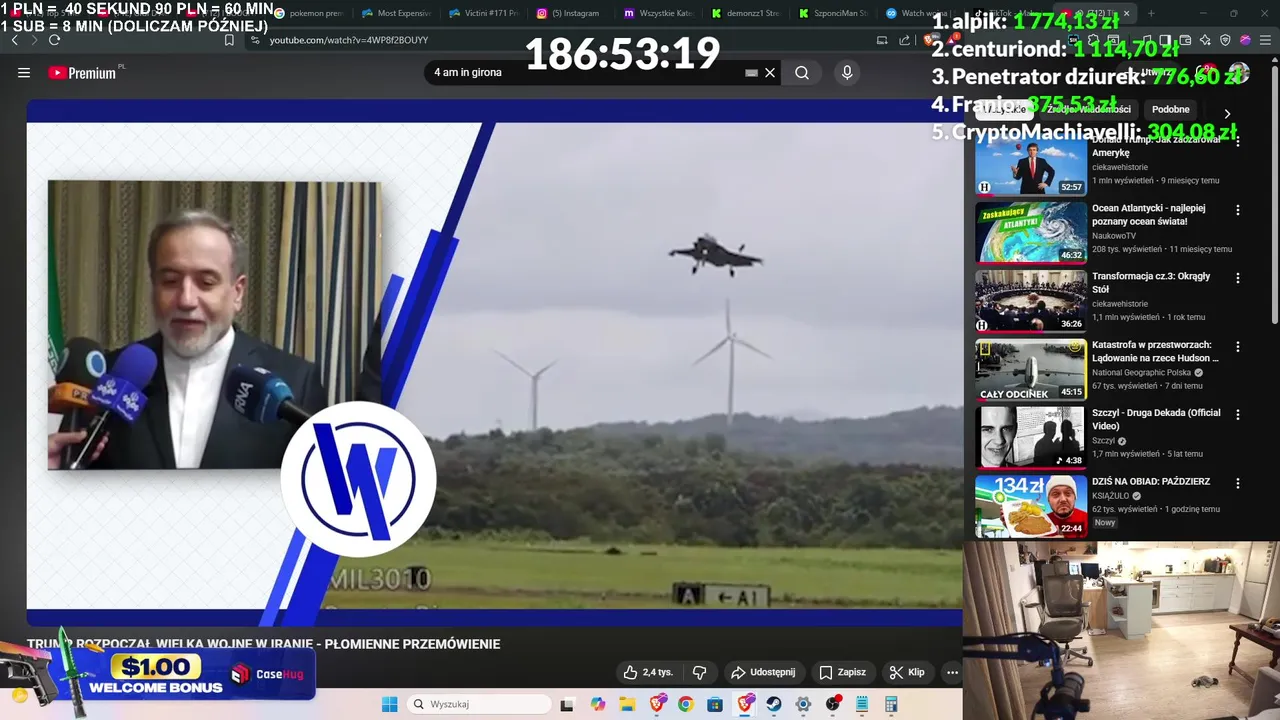This screenshot has height=720, width=1280.
Task: Reload the current YouTube page
Action: click(54, 40)
